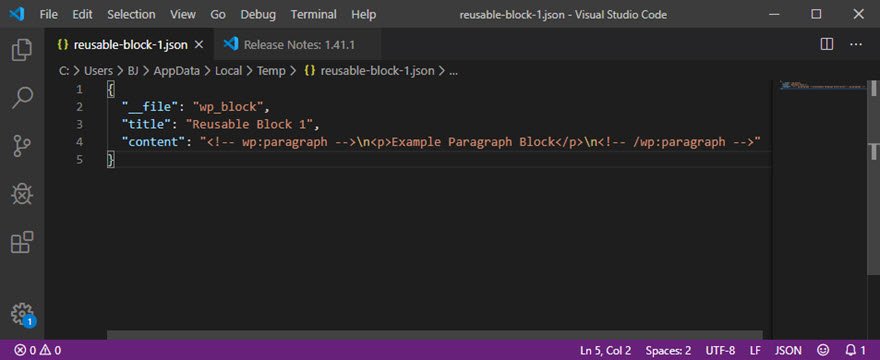
Task: Click the AppData breadcrumb segment
Action: 177,71
